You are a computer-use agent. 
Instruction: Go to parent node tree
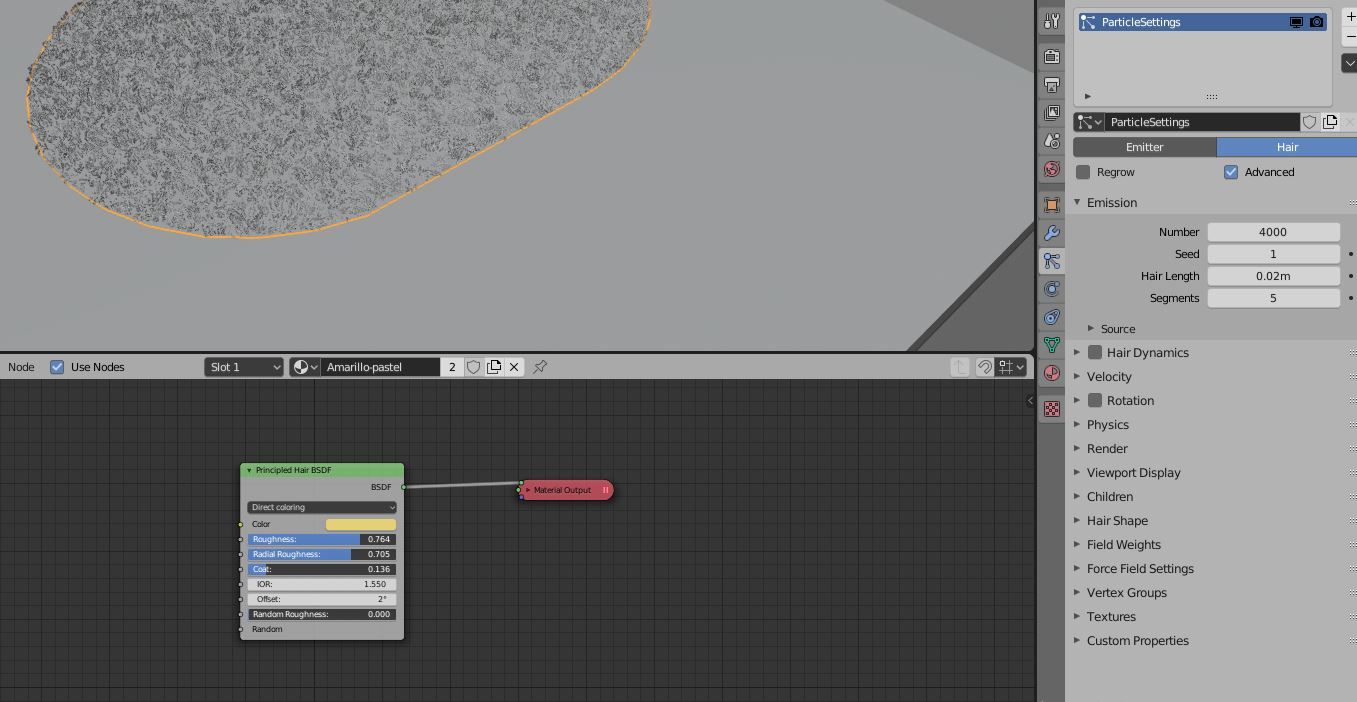click(960, 367)
